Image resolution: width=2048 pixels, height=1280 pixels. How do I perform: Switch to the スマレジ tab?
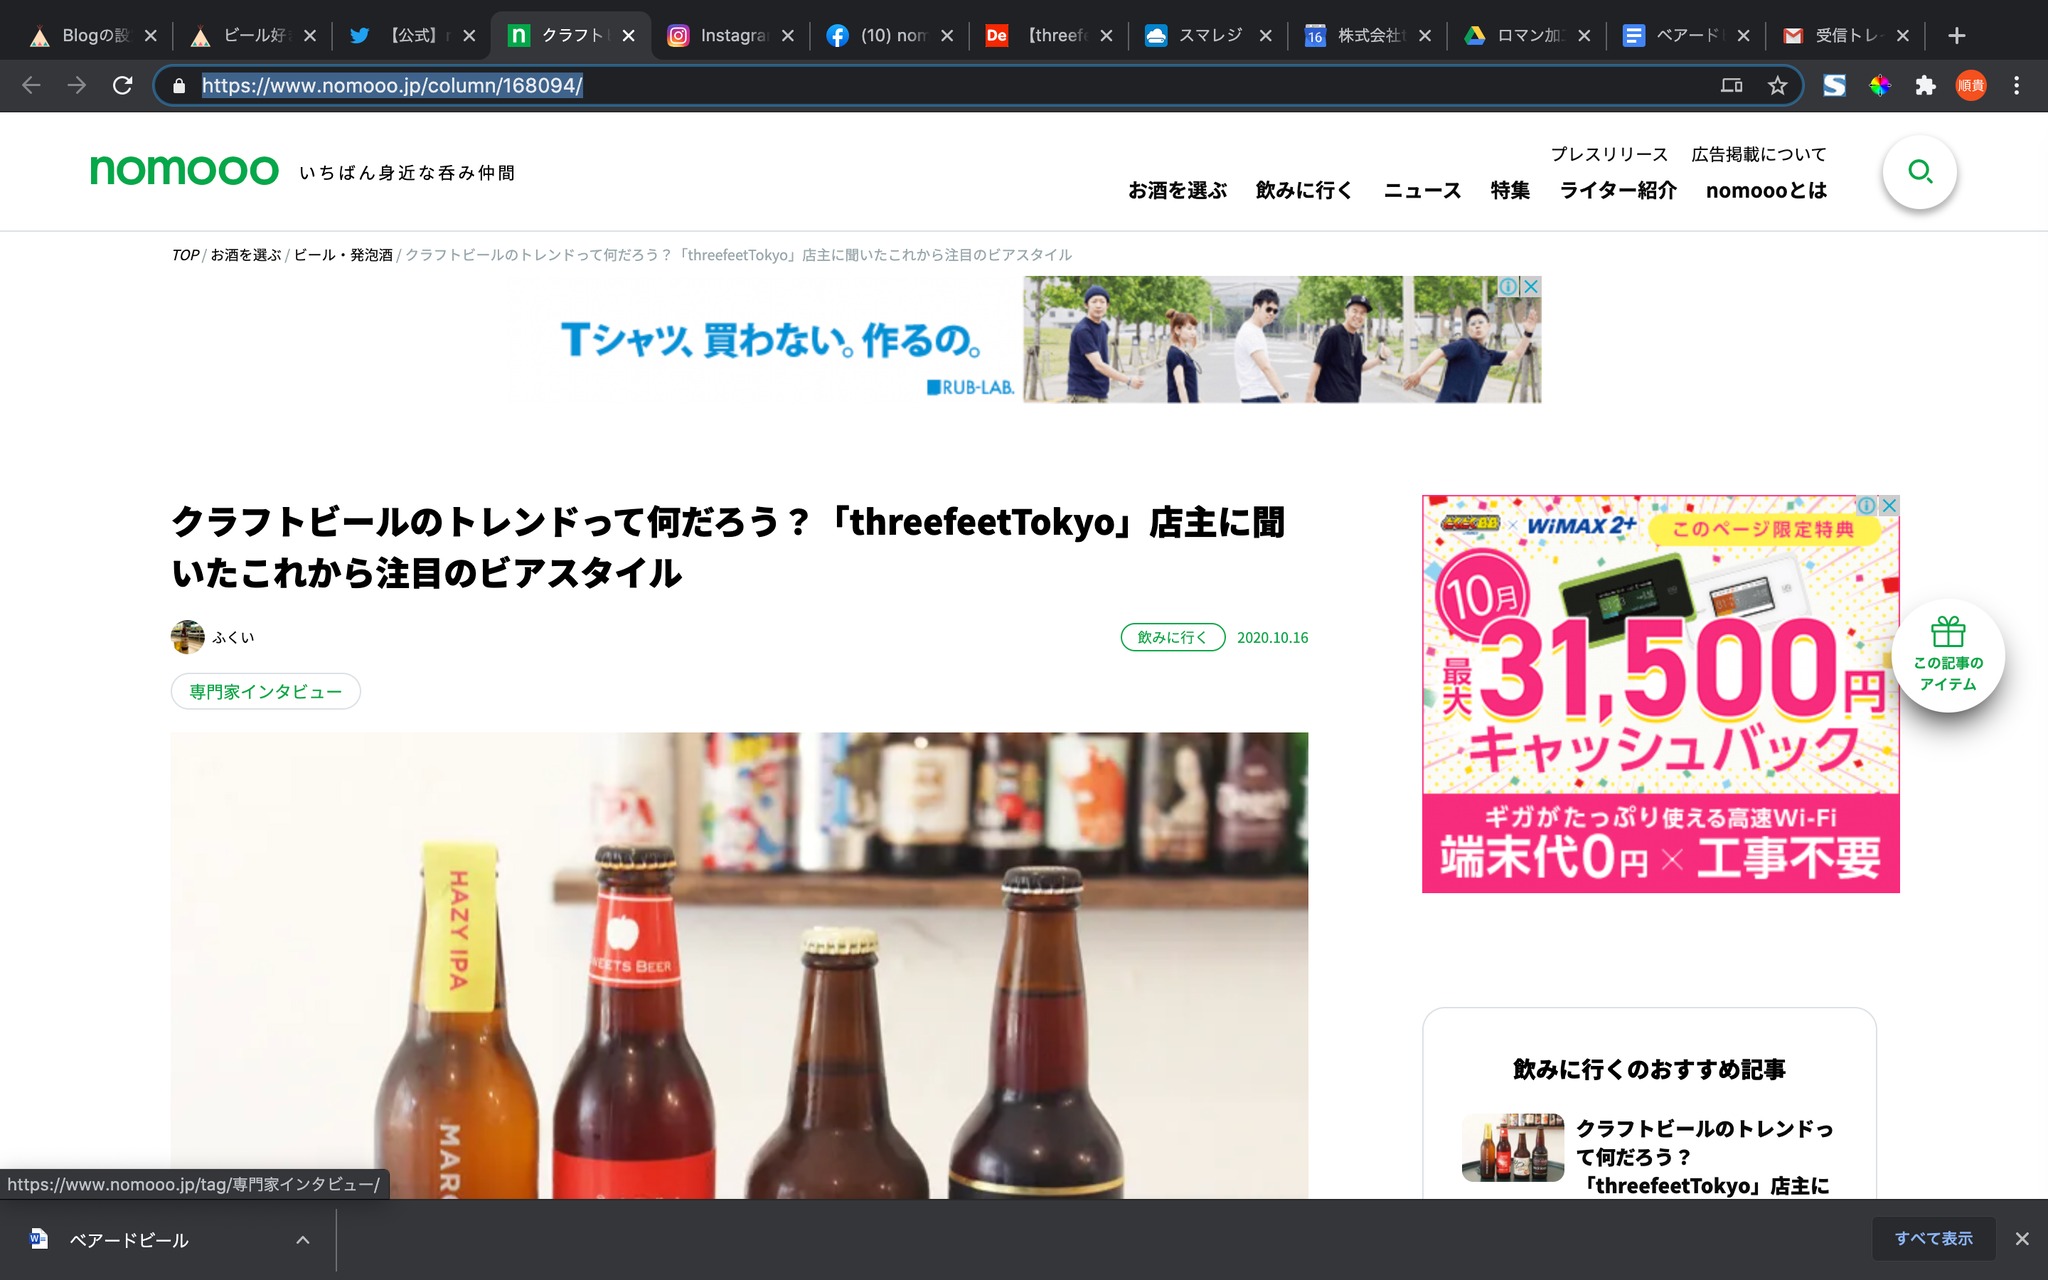coord(1208,36)
